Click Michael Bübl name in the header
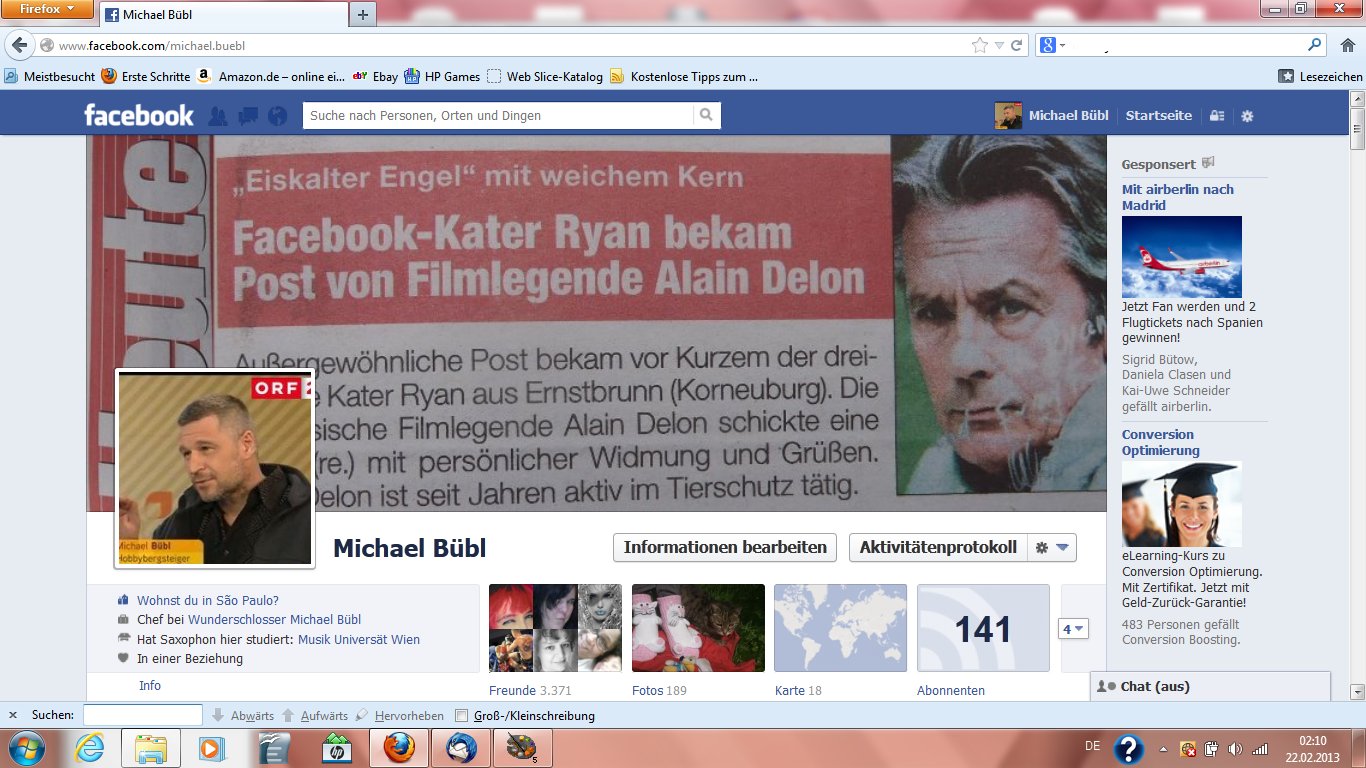The height and width of the screenshot is (768, 1366). click(1068, 115)
